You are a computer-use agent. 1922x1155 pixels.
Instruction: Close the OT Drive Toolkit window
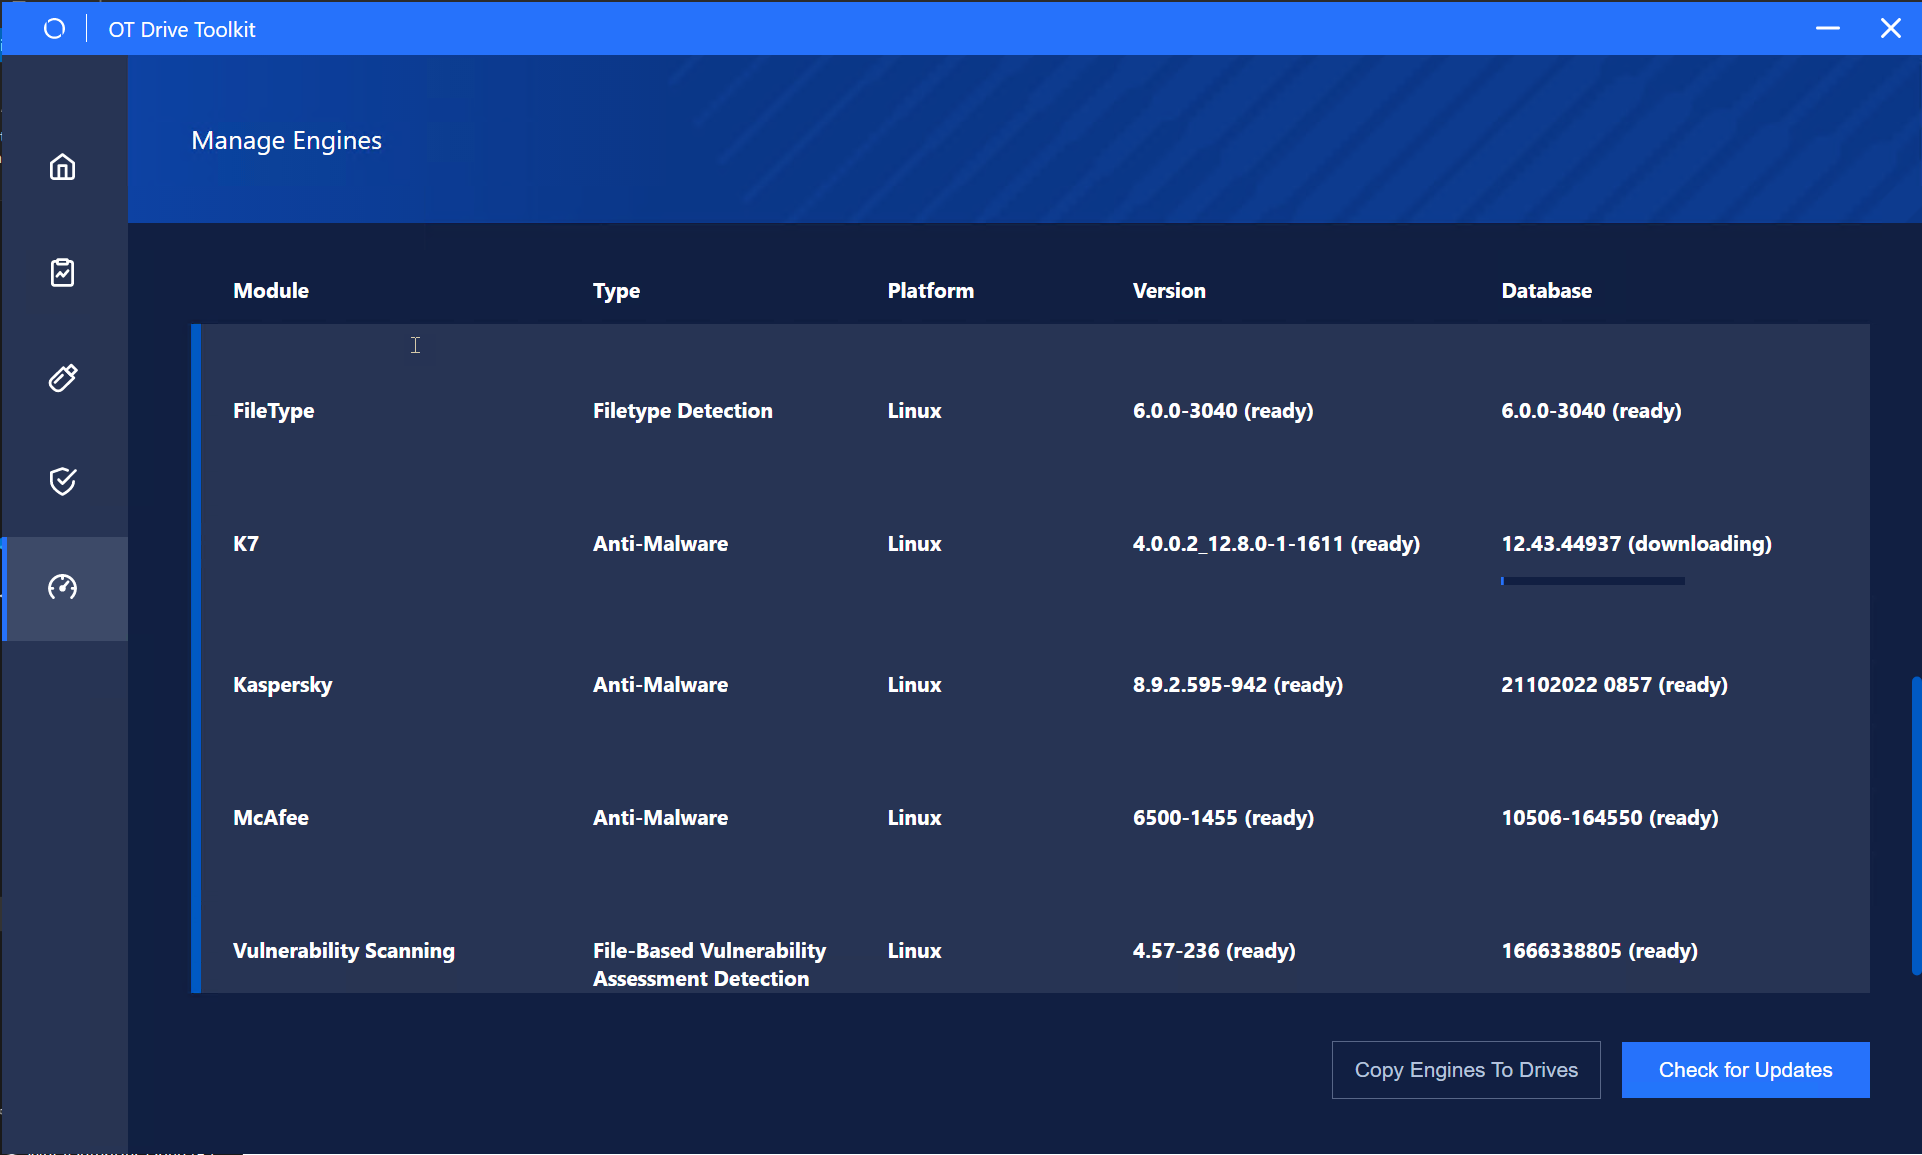click(1890, 28)
